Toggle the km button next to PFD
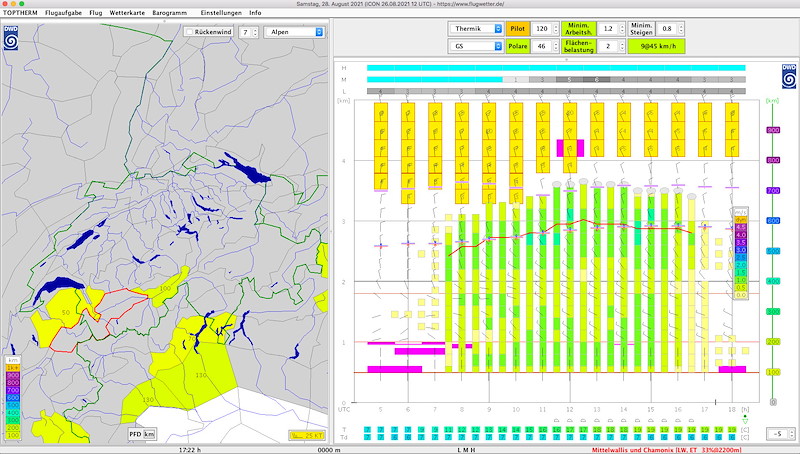800x454 pixels. 149,435
